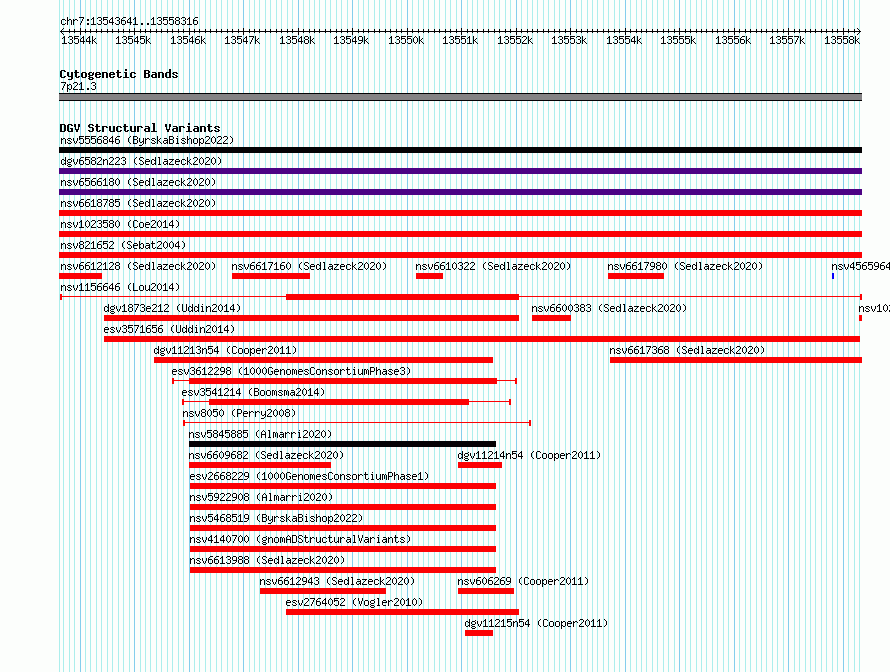Open nsv5922908 (Almarri2020) variant
This screenshot has height=672, width=890.
pos(261,497)
